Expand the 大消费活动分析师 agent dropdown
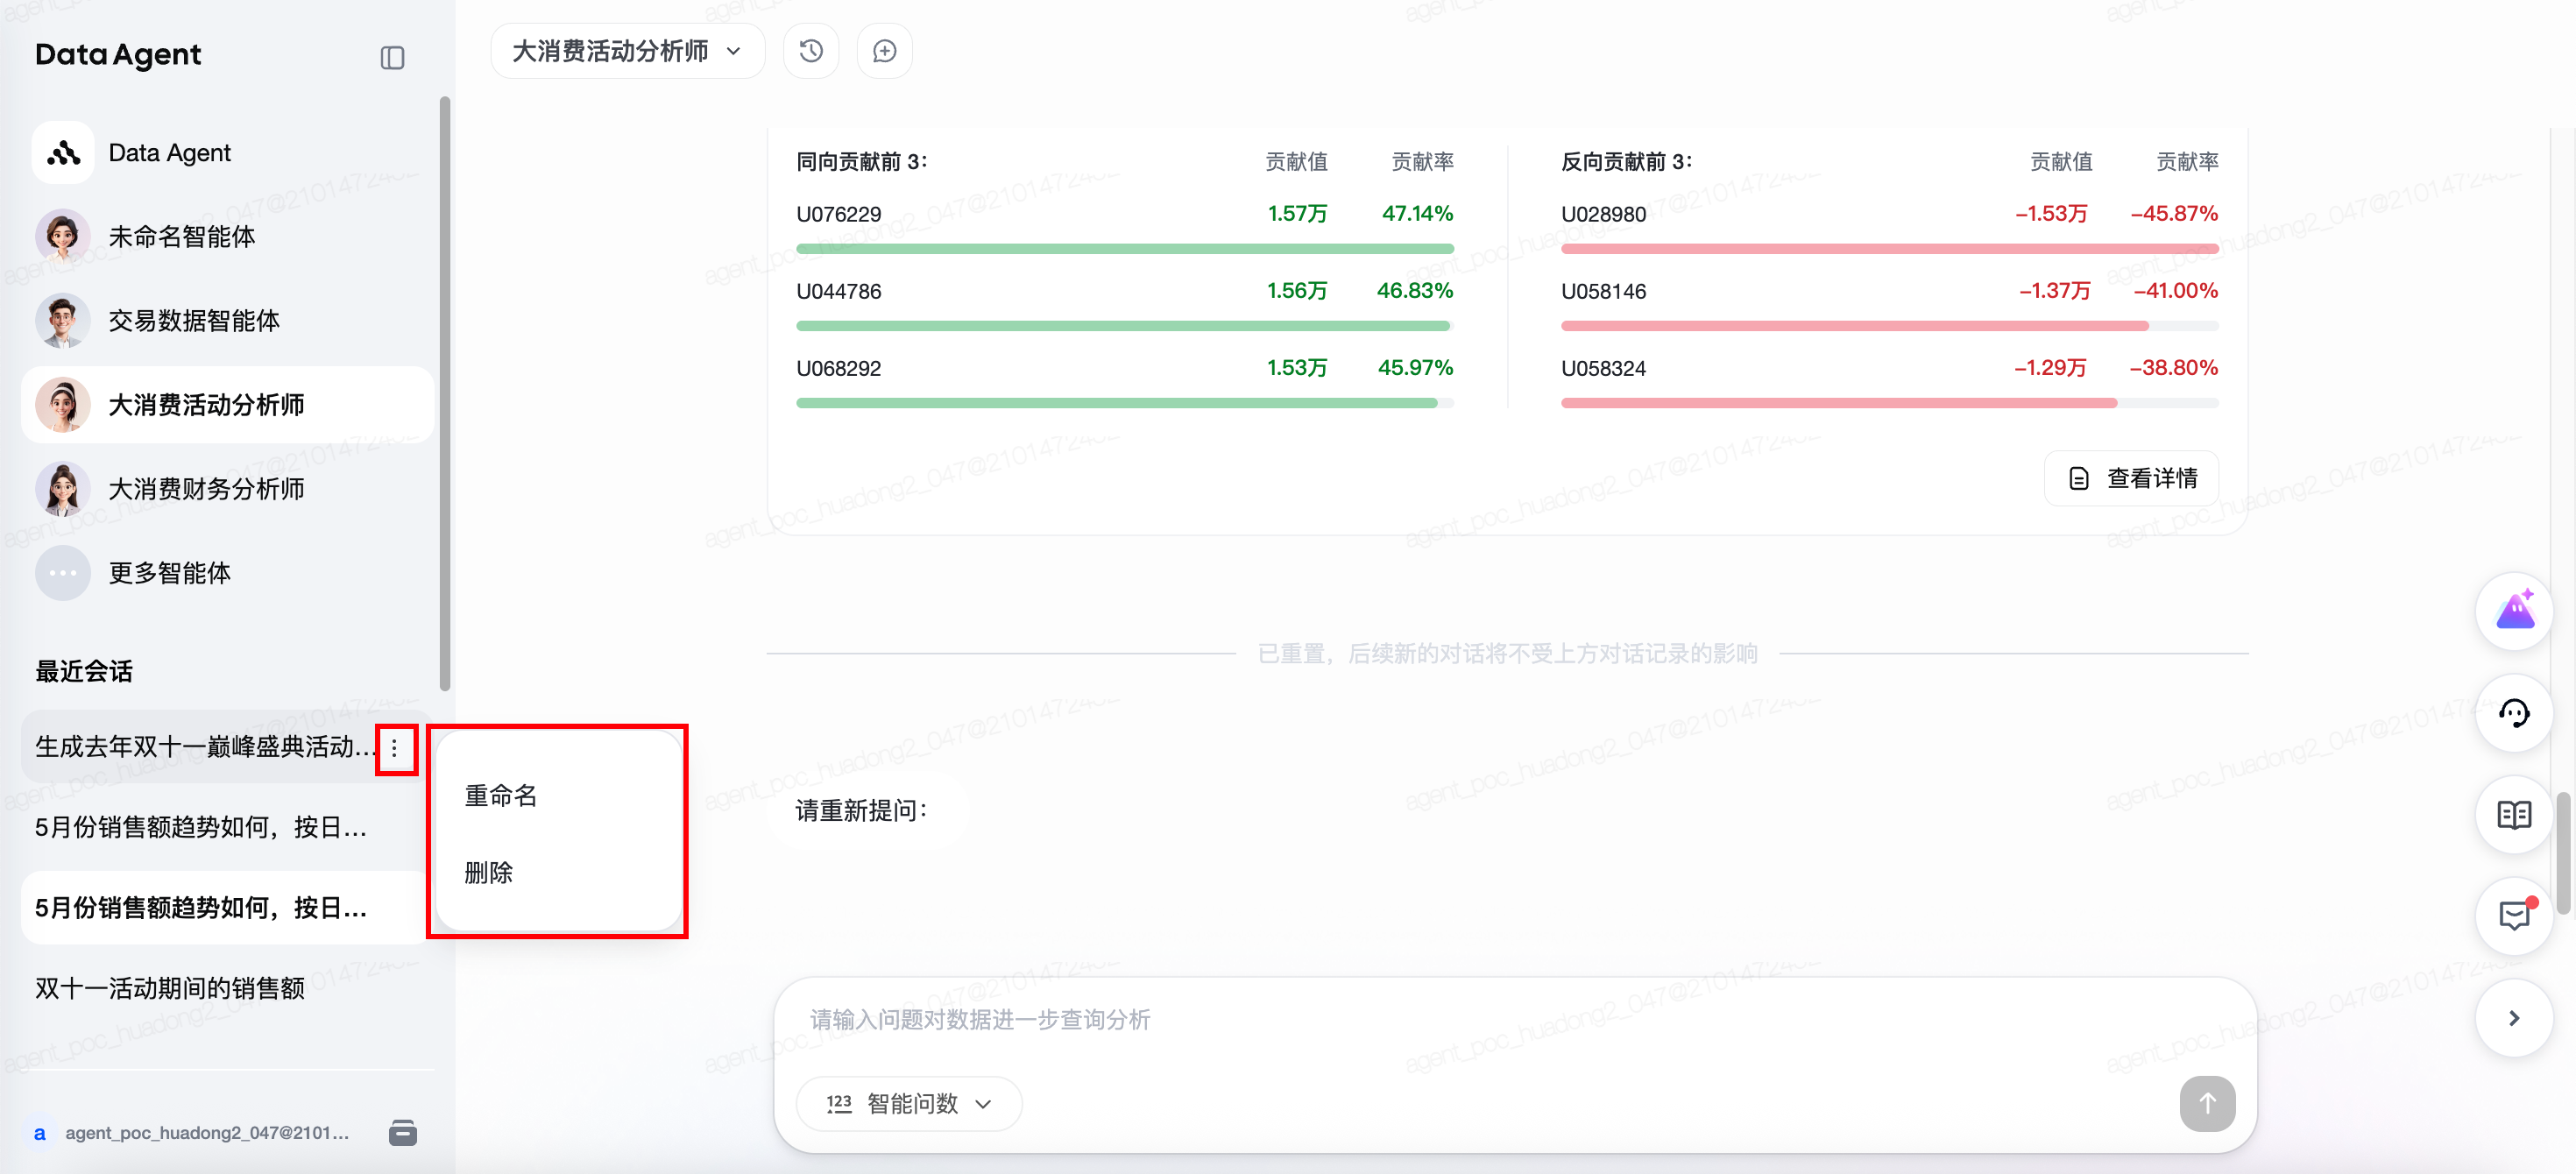Viewport: 2576px width, 1174px height. click(627, 50)
